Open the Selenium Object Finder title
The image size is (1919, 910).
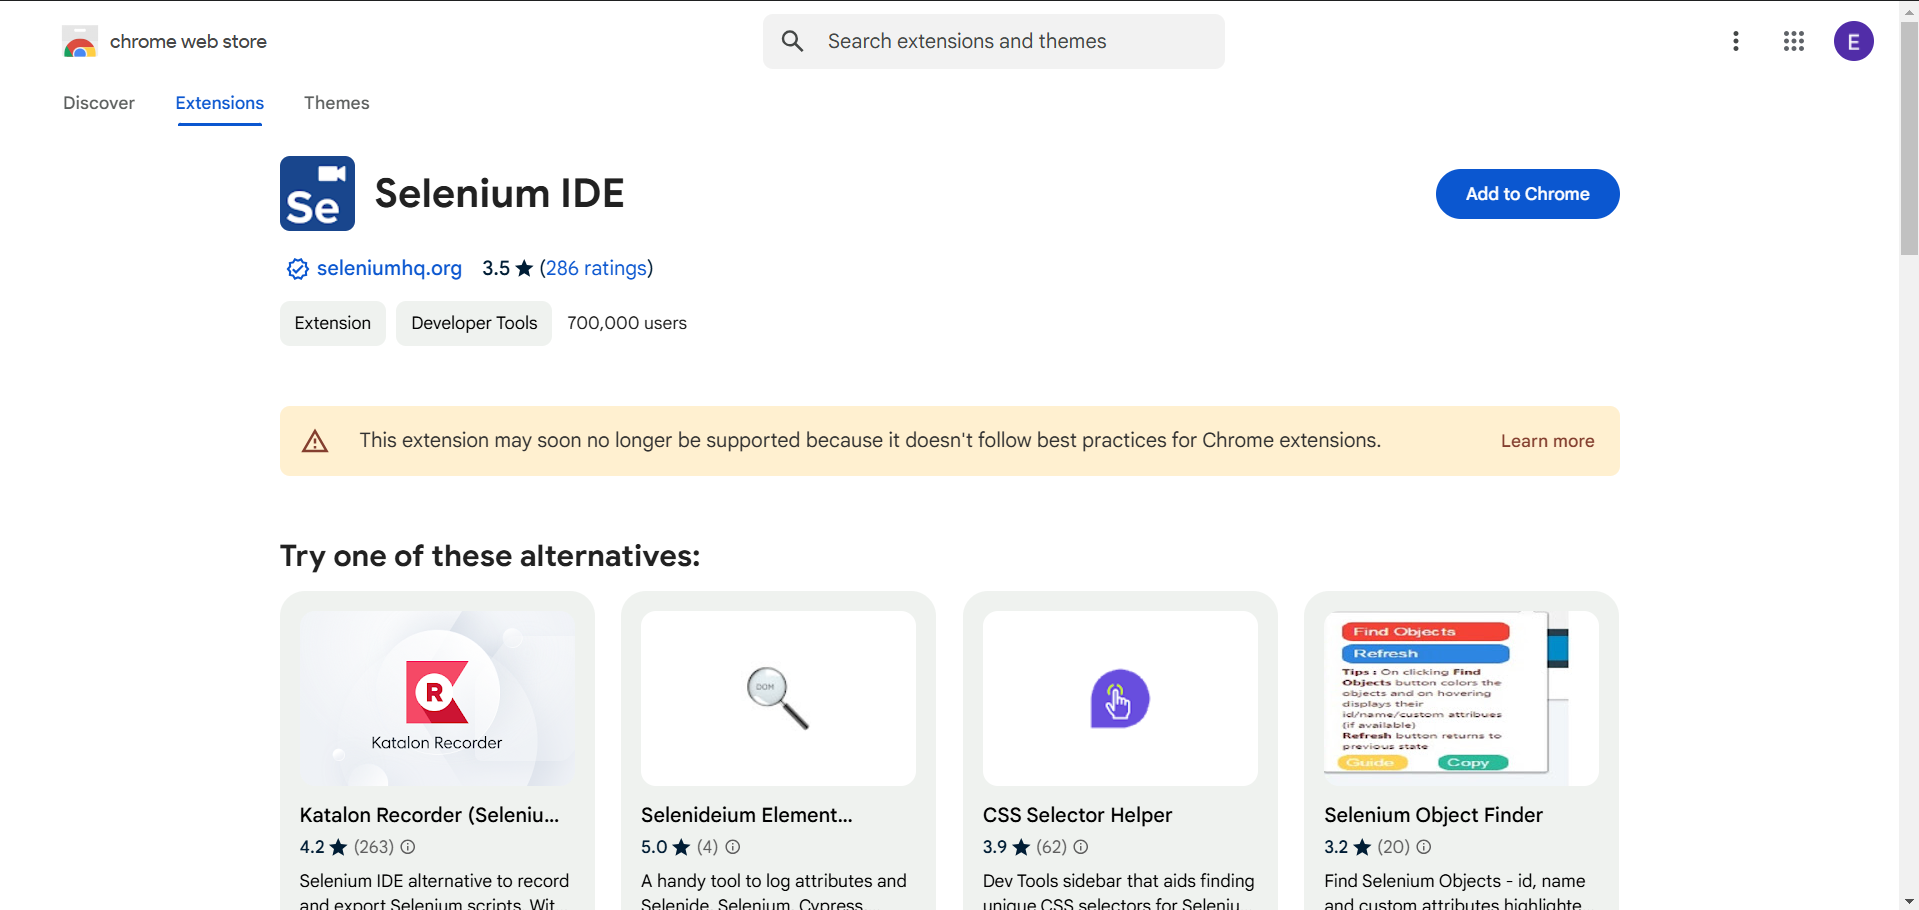tap(1433, 815)
